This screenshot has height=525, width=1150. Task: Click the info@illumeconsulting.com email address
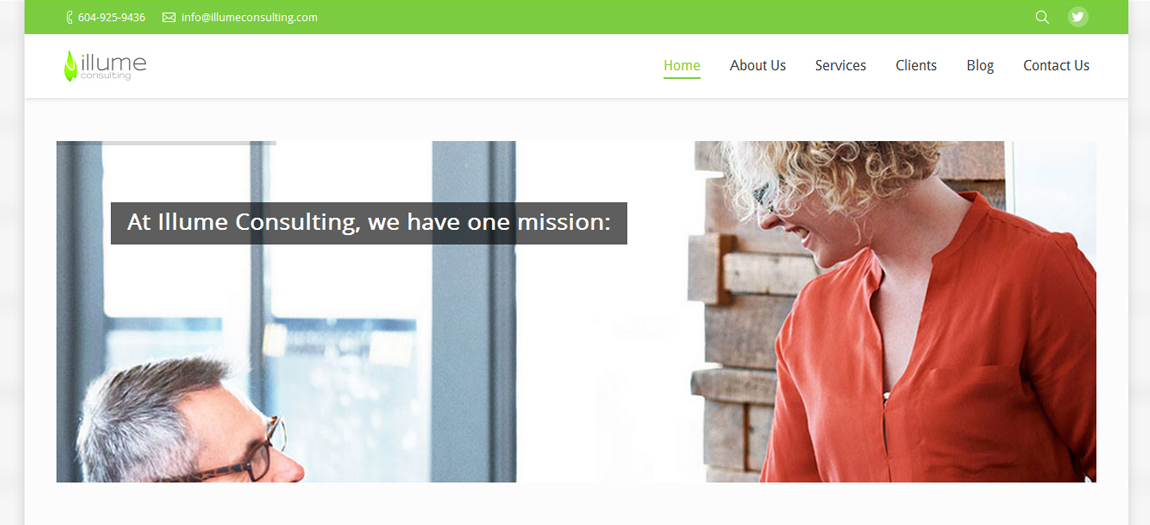tap(249, 17)
